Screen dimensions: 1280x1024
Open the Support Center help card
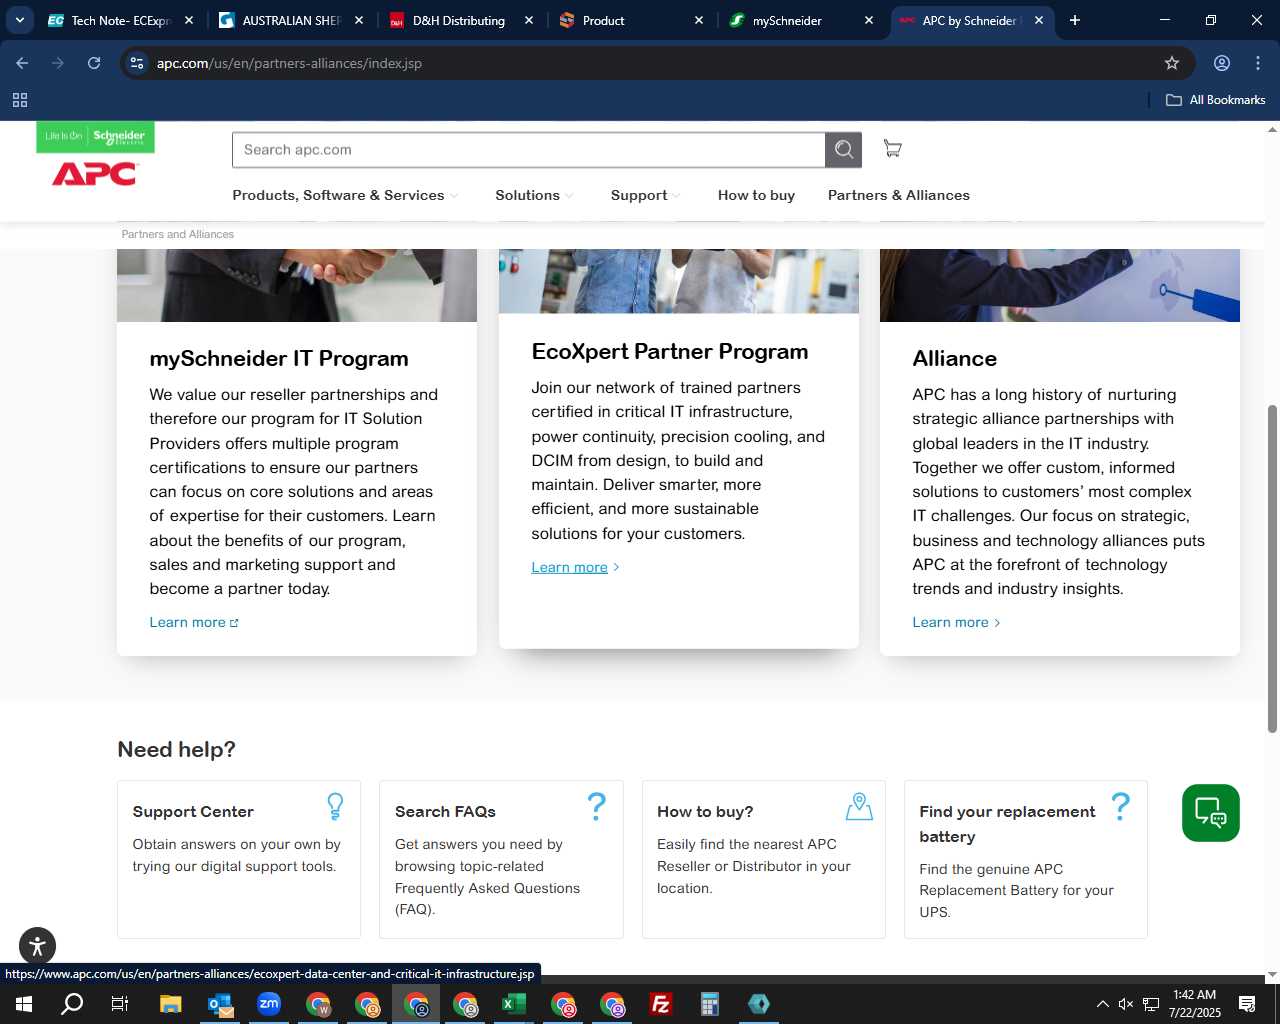[239, 859]
